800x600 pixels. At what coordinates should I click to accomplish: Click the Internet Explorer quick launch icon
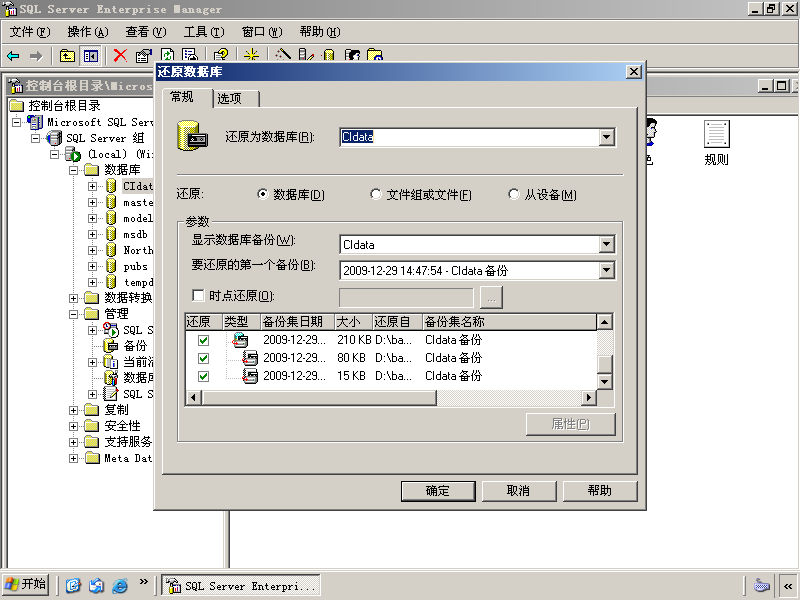pos(120,585)
